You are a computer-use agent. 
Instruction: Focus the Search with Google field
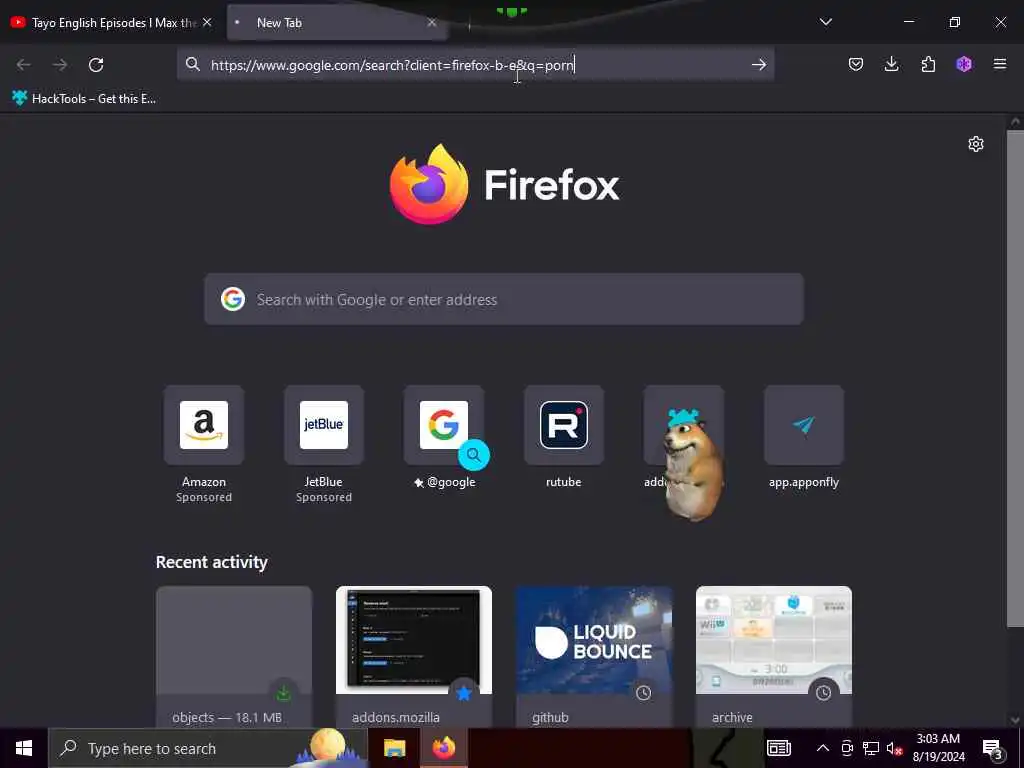[504, 299]
